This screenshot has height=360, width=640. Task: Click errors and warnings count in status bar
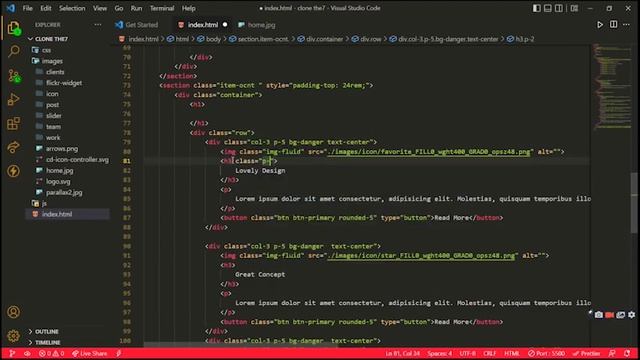pos(51,353)
